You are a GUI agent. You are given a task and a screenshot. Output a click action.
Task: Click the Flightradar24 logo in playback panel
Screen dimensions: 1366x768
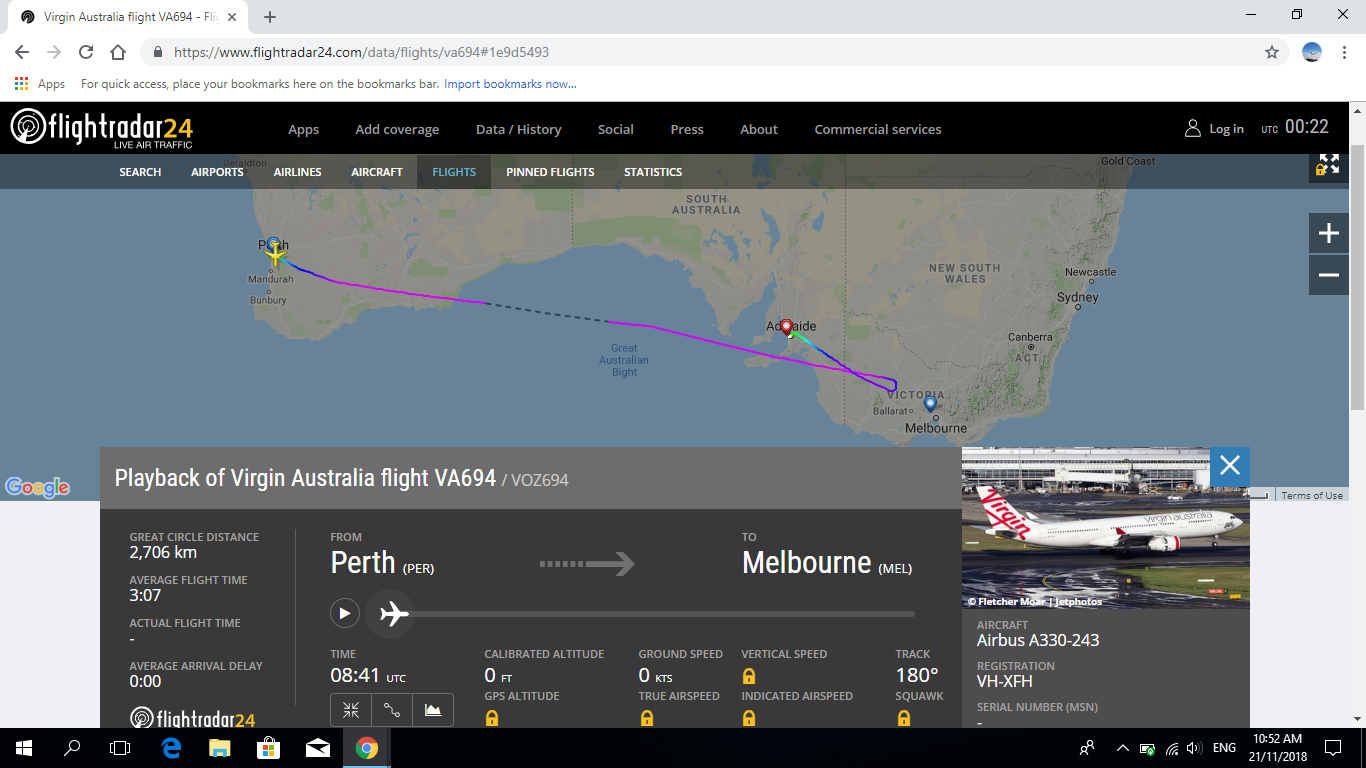click(x=193, y=717)
